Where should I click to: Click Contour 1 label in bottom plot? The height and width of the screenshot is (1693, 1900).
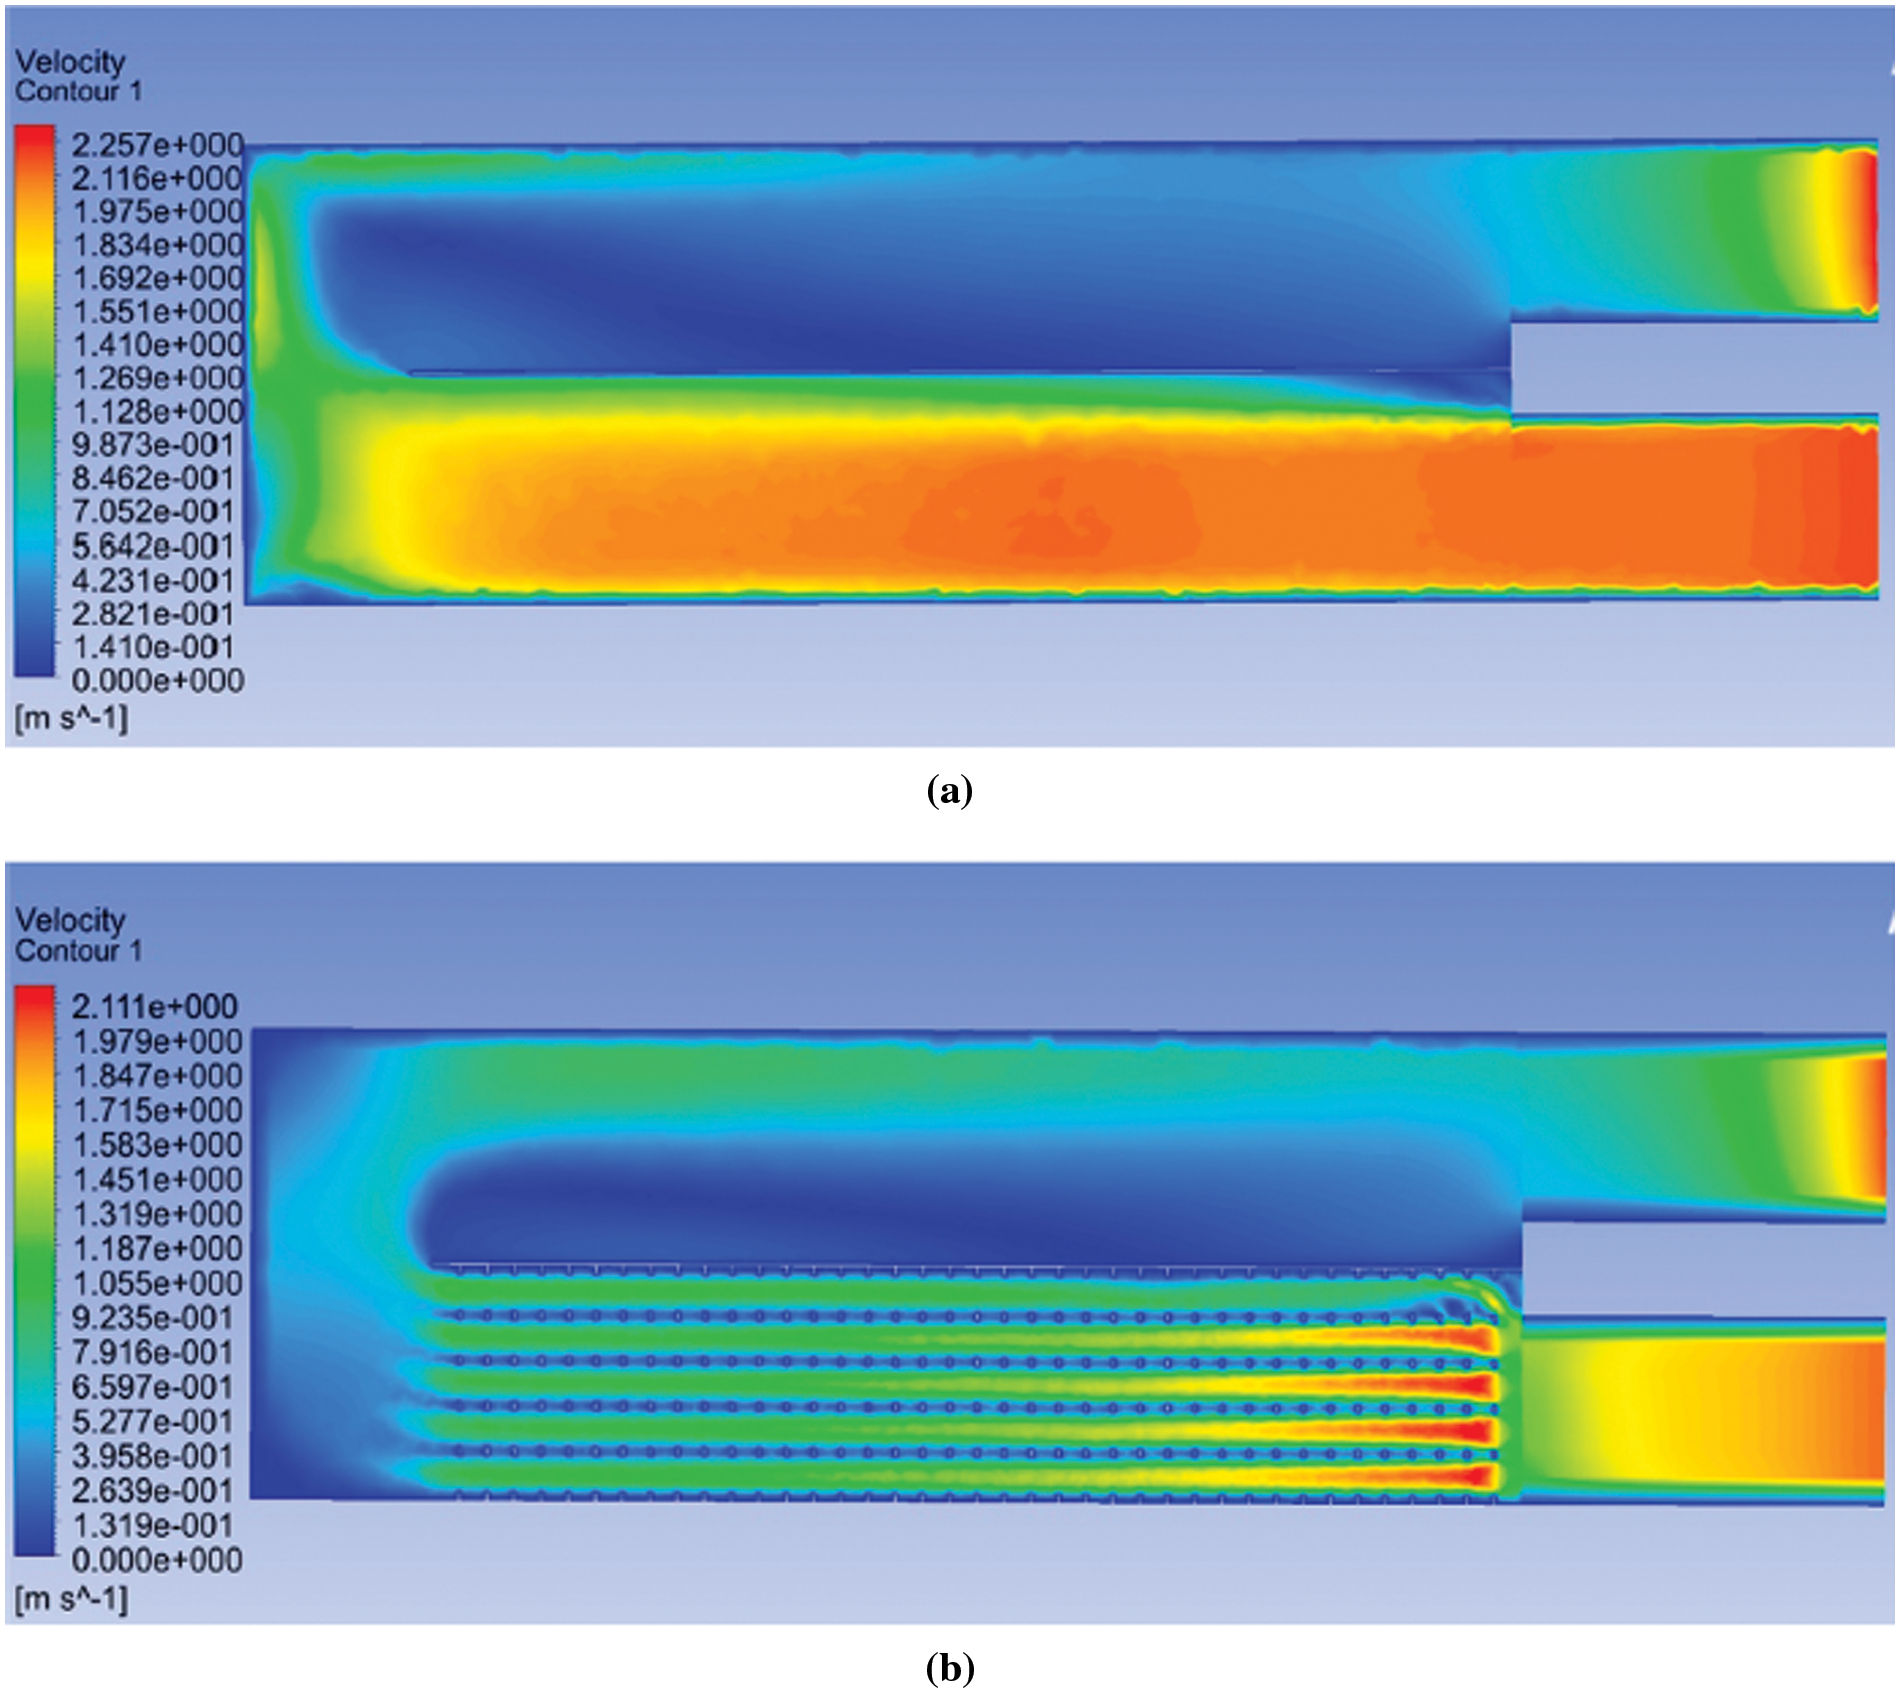coord(78,951)
